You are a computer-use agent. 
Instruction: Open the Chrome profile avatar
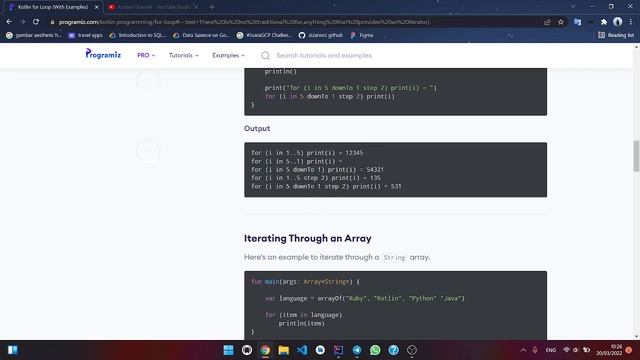[618, 22]
